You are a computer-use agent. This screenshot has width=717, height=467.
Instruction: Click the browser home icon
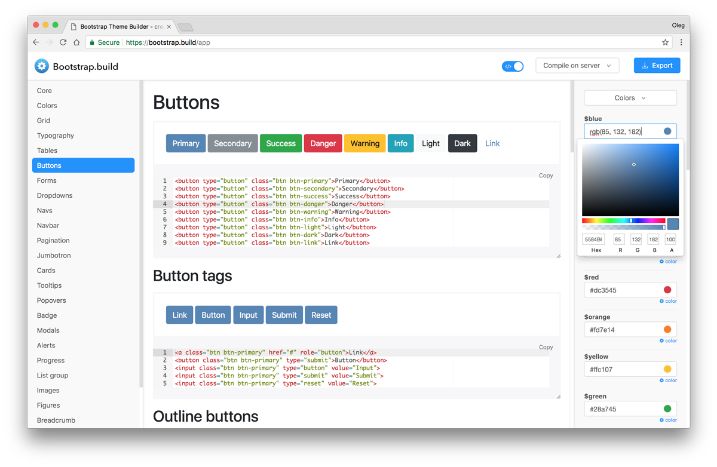click(x=77, y=42)
